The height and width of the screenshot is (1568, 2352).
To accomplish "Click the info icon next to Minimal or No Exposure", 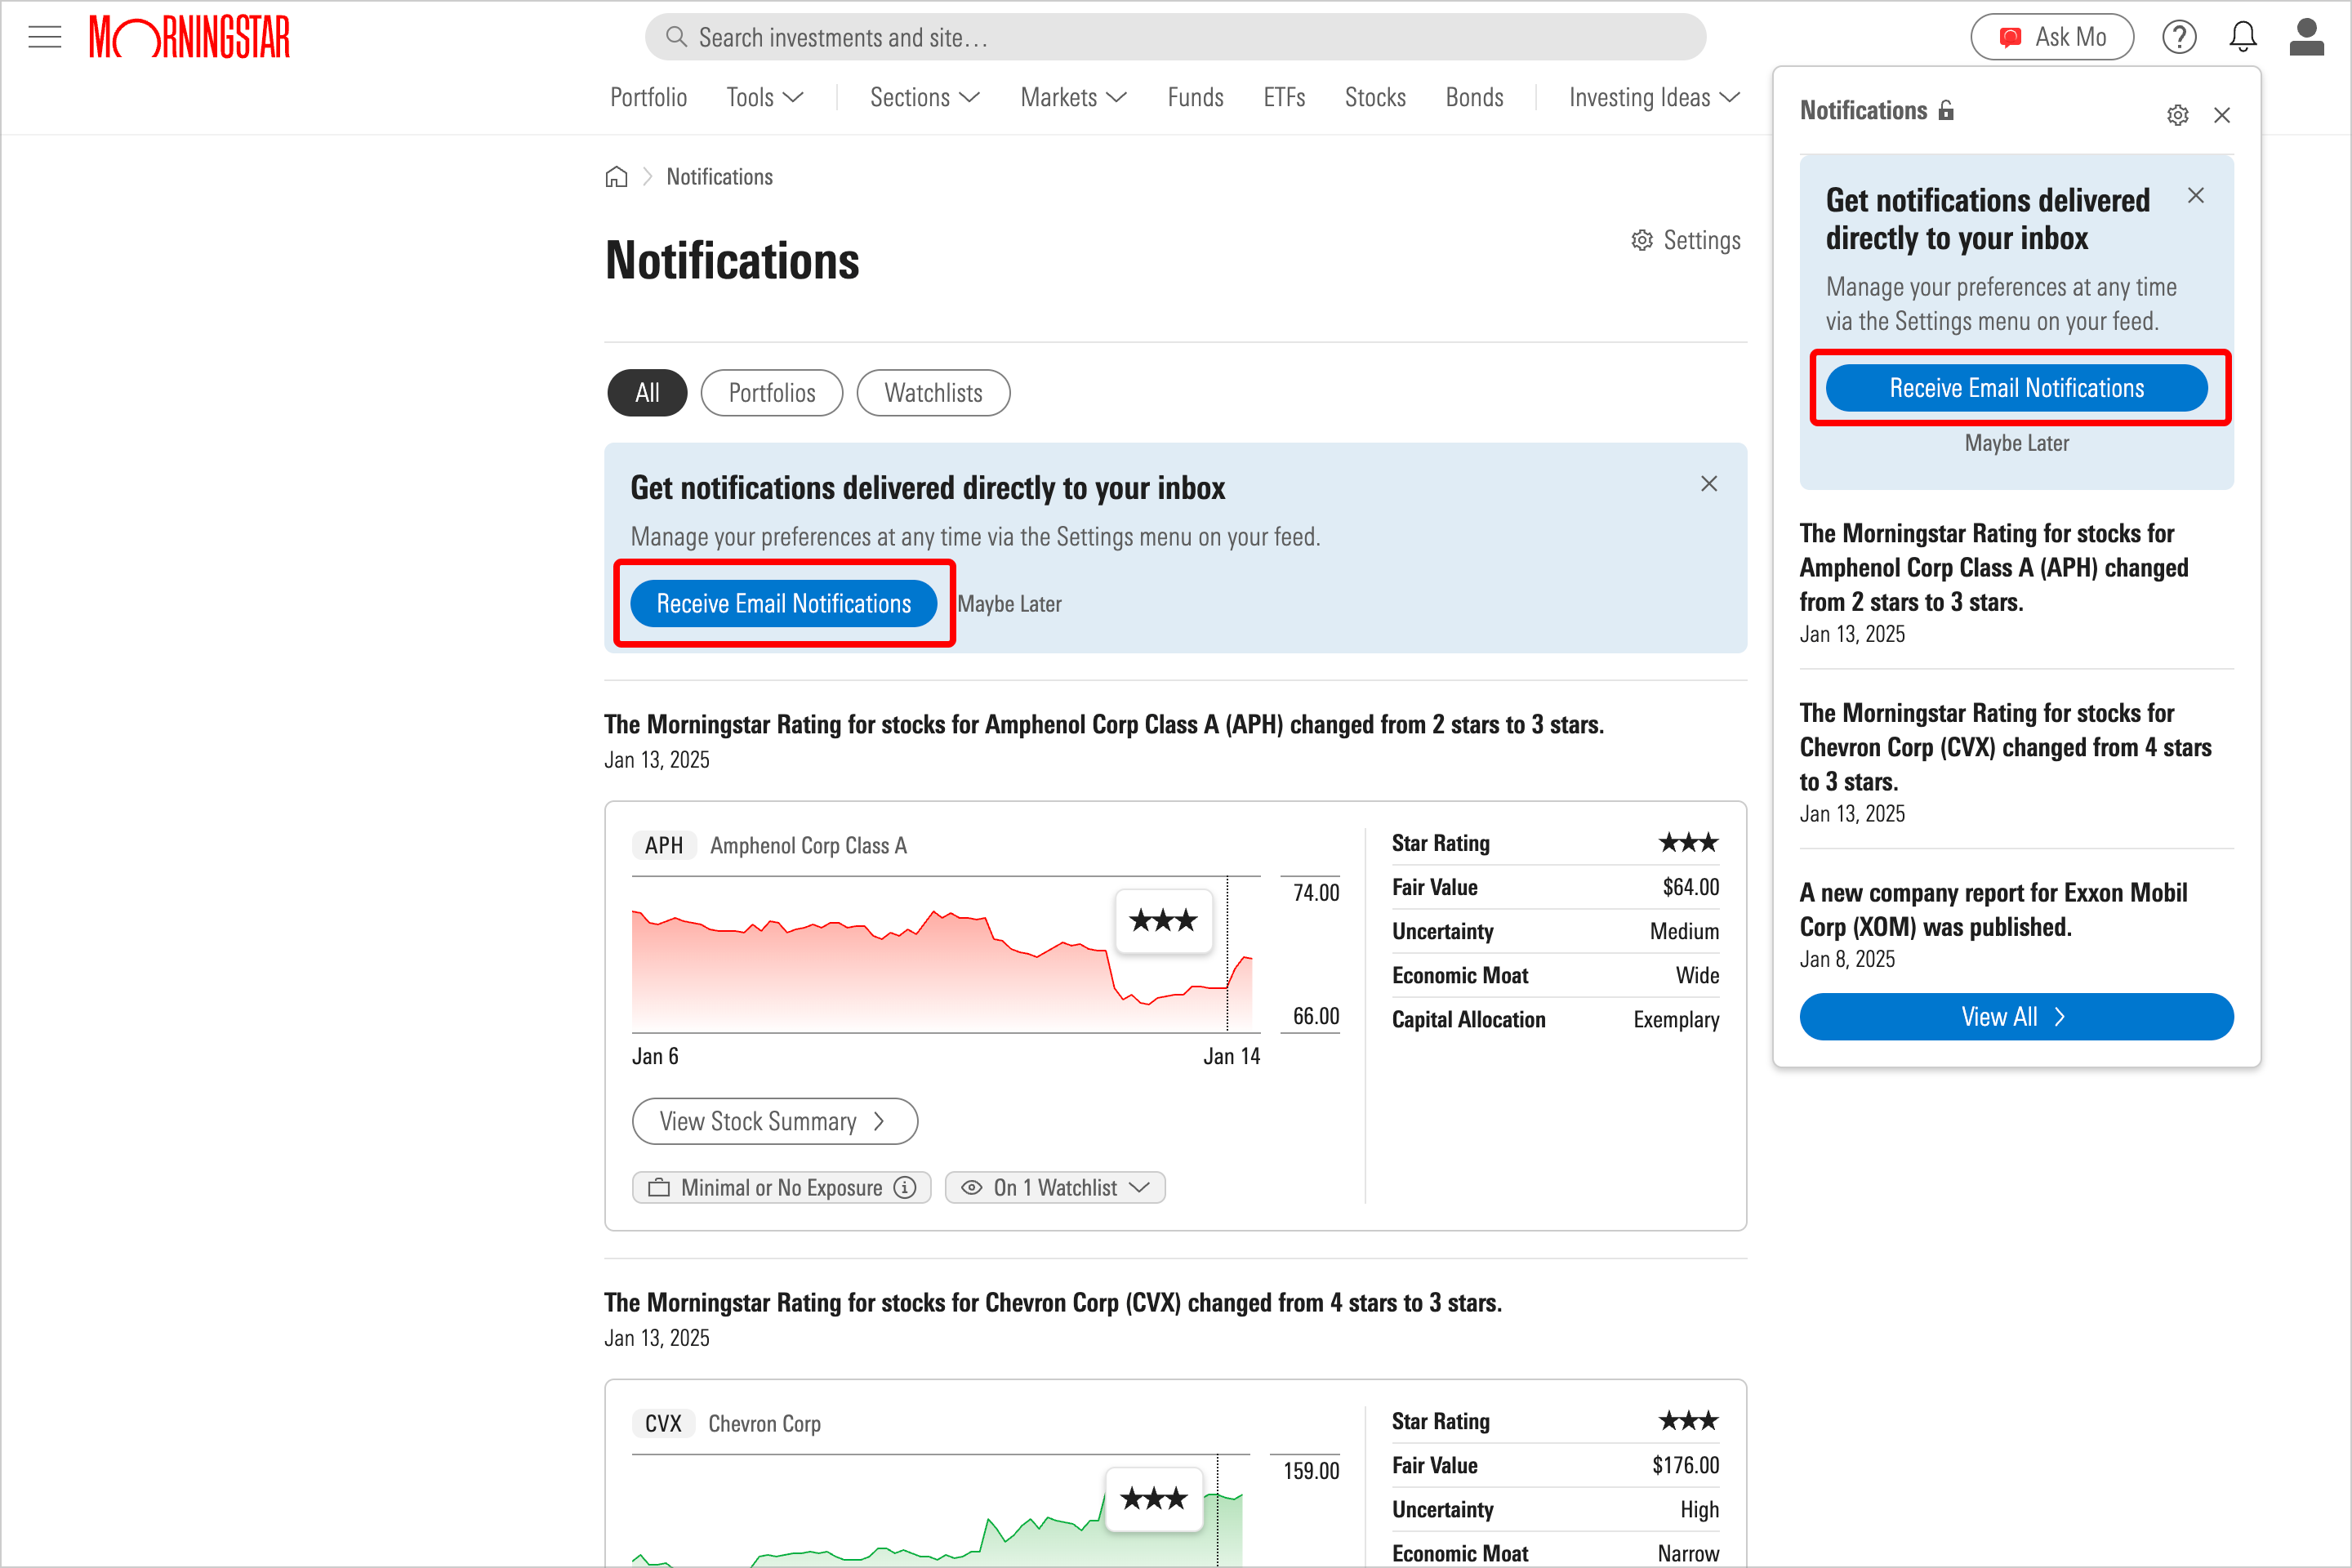I will 906,1187.
